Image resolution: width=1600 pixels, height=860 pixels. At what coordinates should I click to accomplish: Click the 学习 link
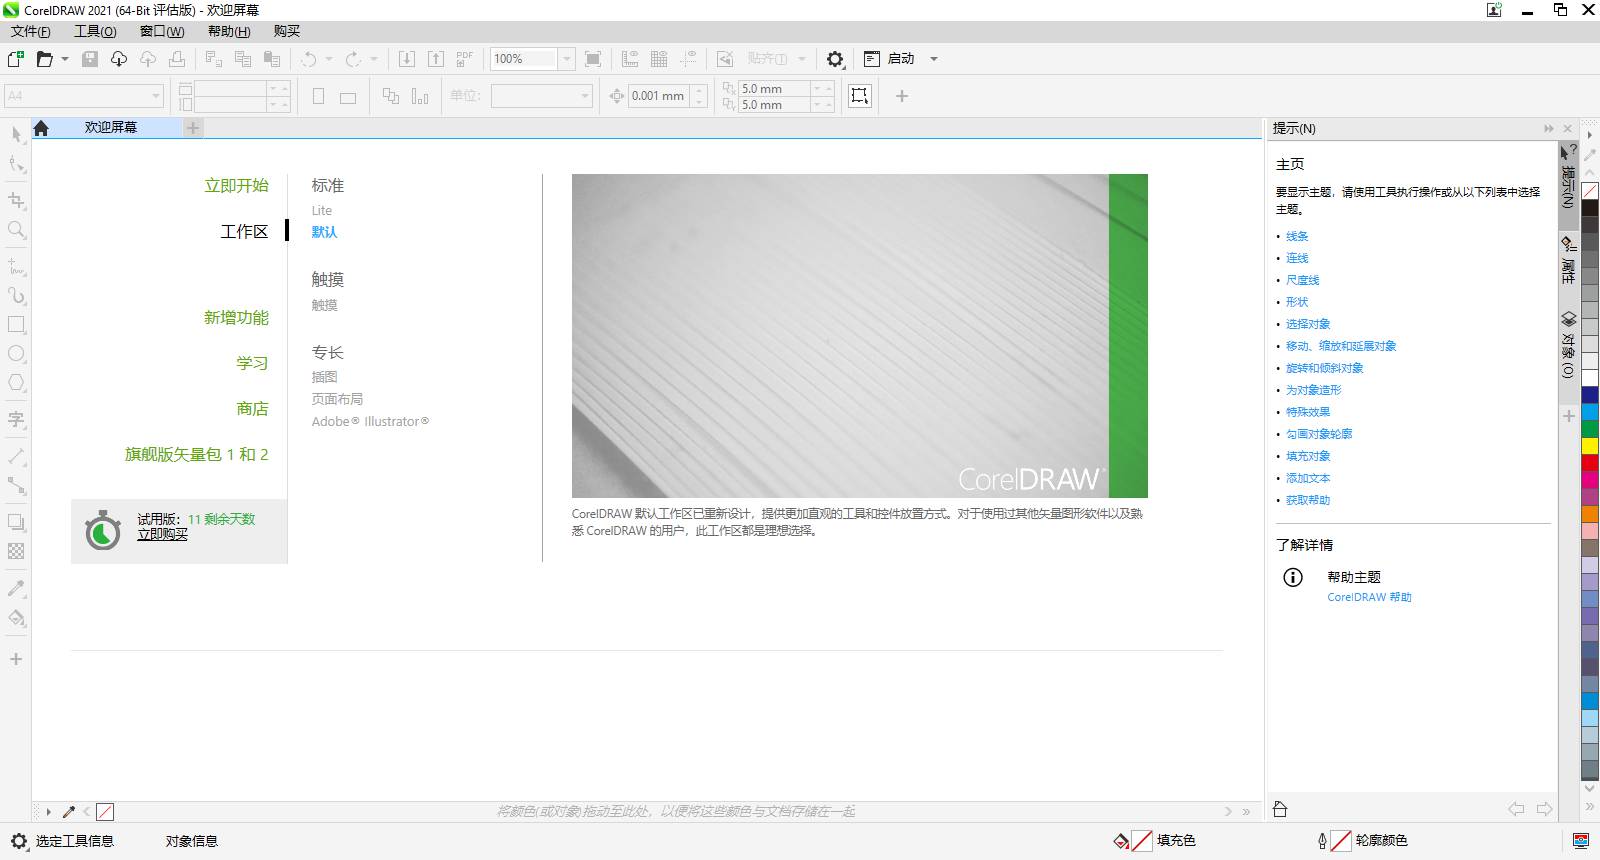pyautogui.click(x=252, y=364)
